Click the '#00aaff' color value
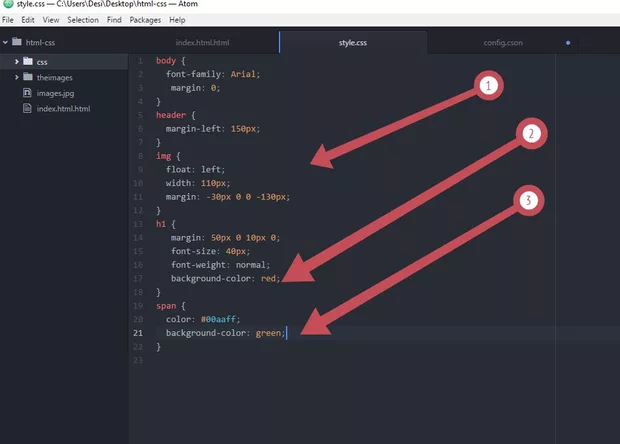The width and height of the screenshot is (620, 444). click(x=218, y=319)
